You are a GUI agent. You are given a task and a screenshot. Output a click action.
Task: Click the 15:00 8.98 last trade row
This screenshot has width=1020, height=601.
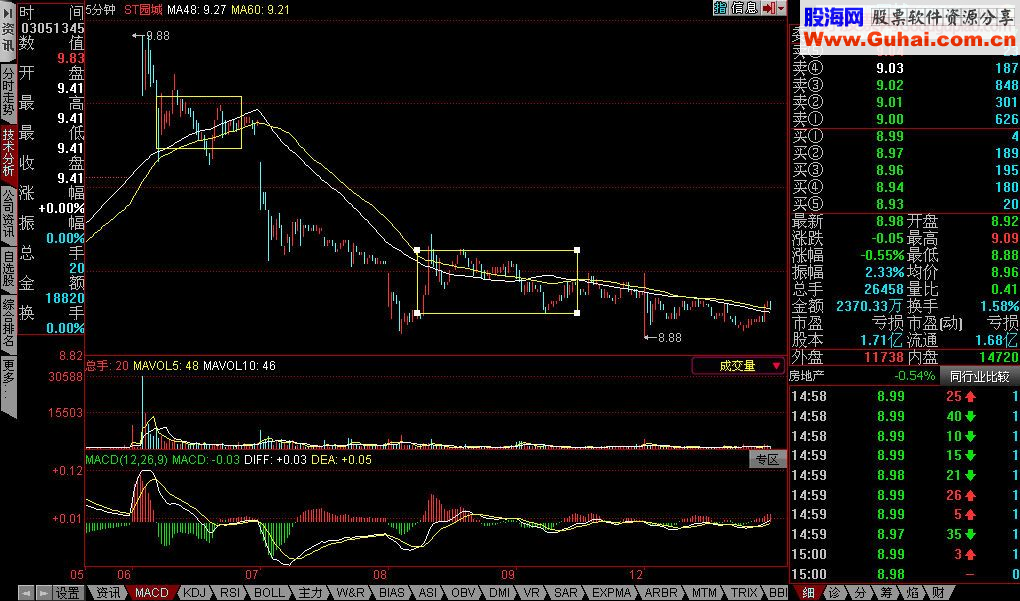pyautogui.click(x=904, y=574)
